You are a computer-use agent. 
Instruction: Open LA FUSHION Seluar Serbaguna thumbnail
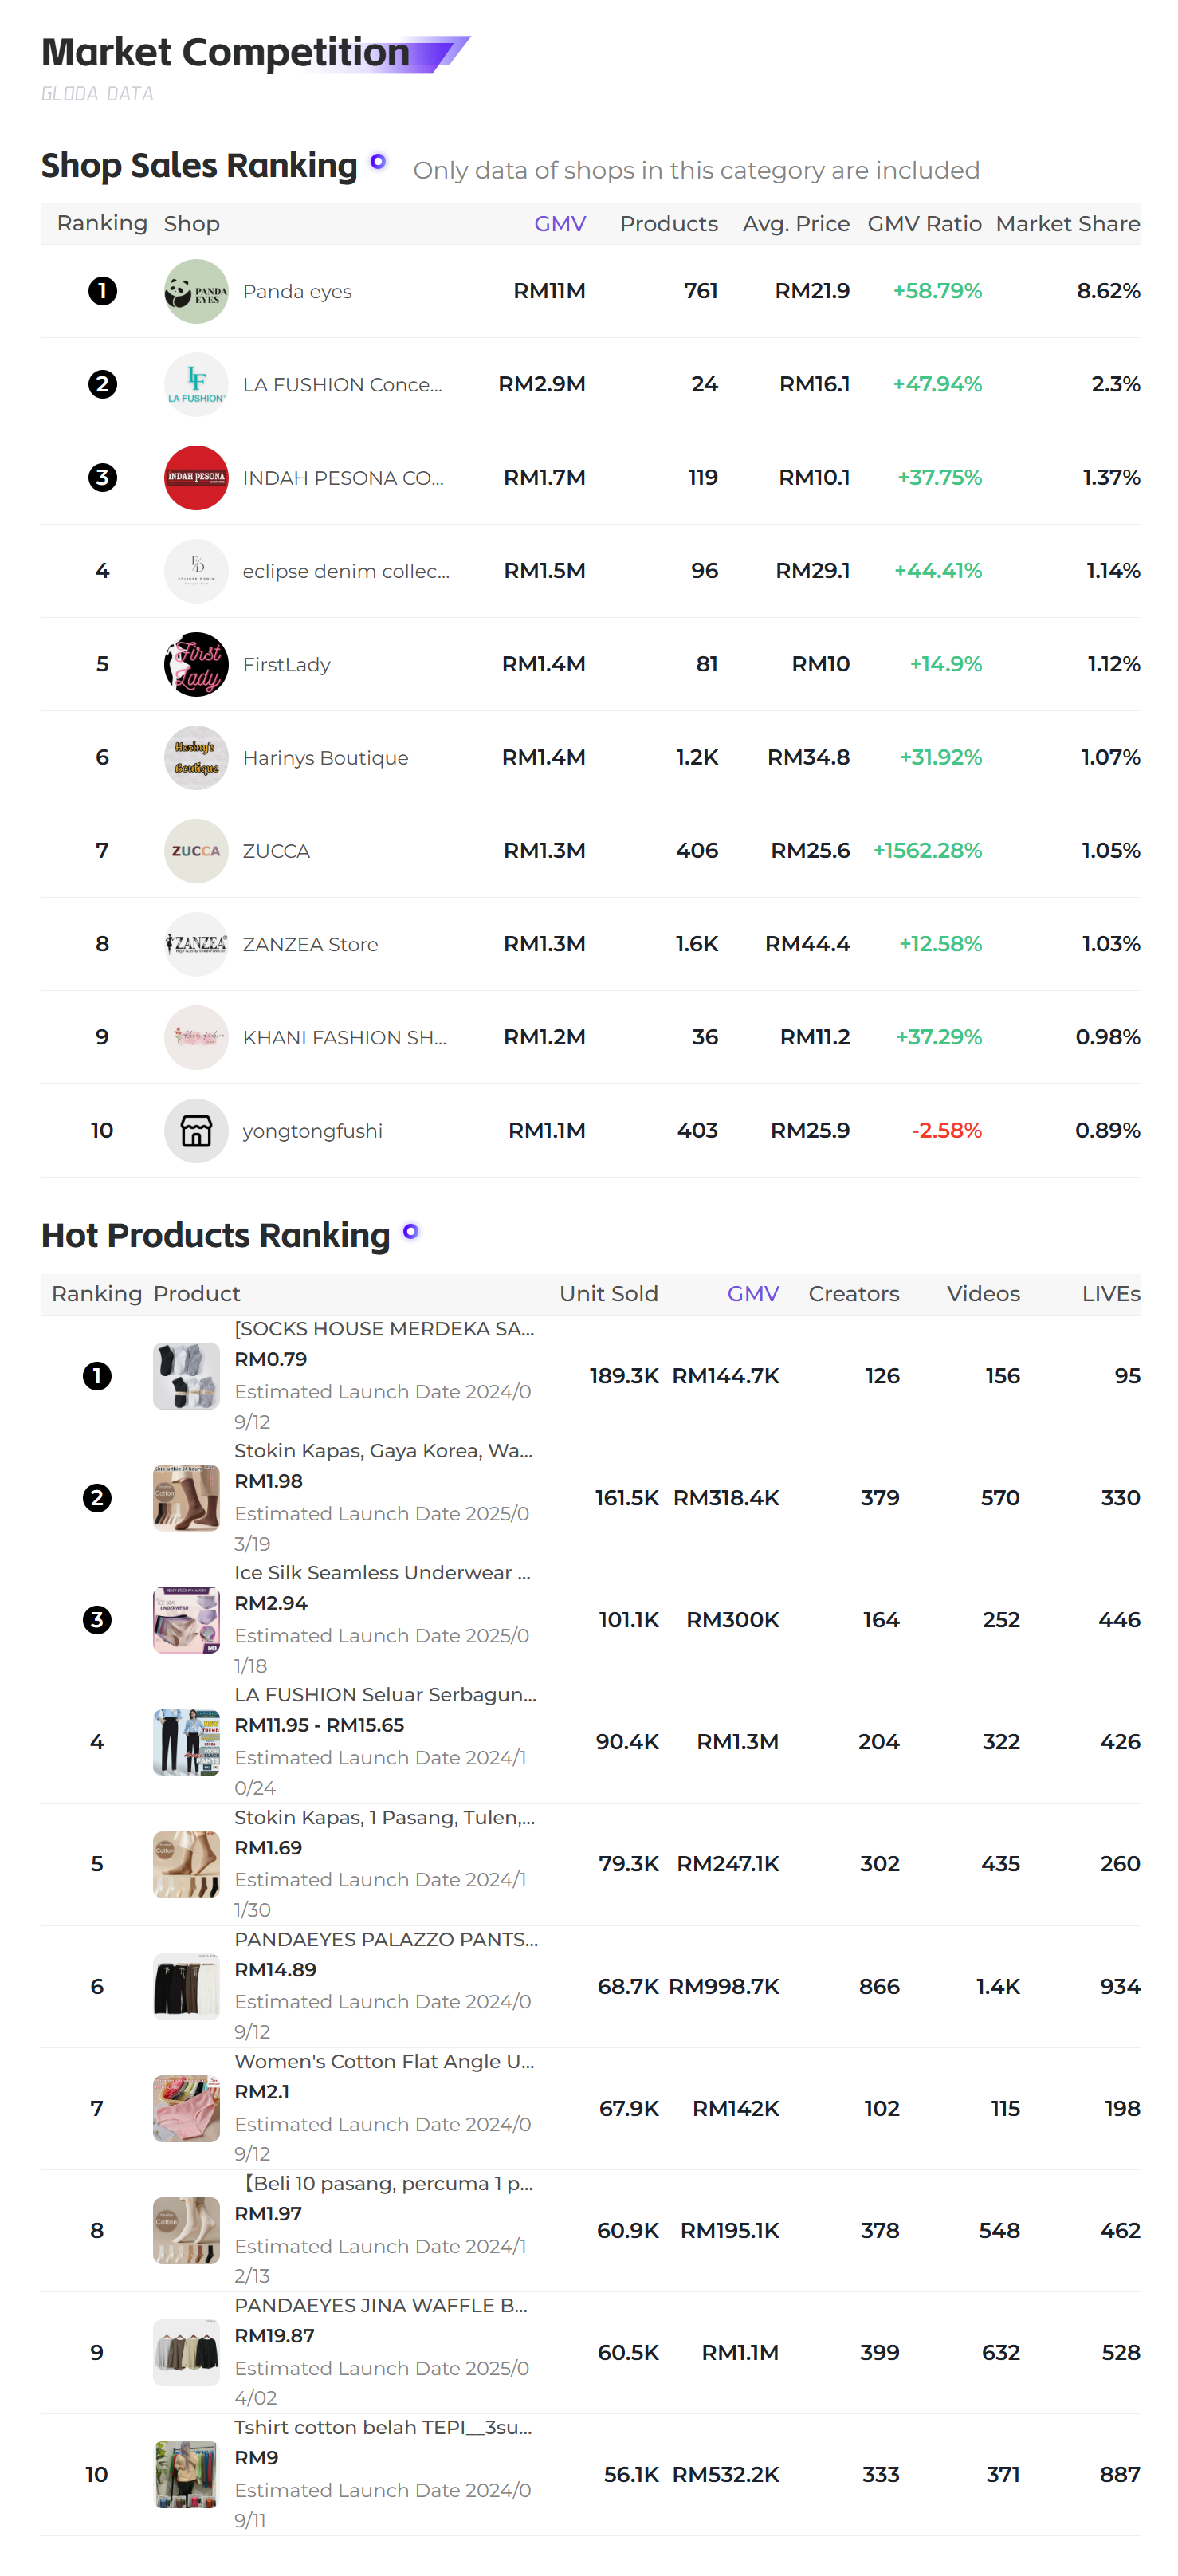(x=186, y=1742)
